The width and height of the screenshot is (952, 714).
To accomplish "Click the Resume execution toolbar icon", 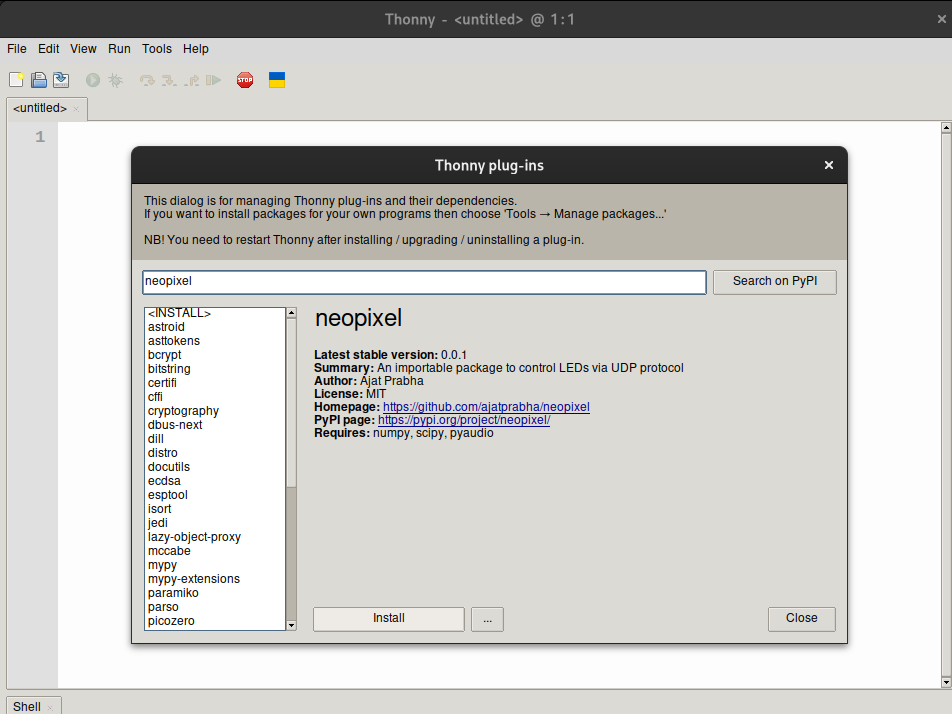I will [x=213, y=80].
